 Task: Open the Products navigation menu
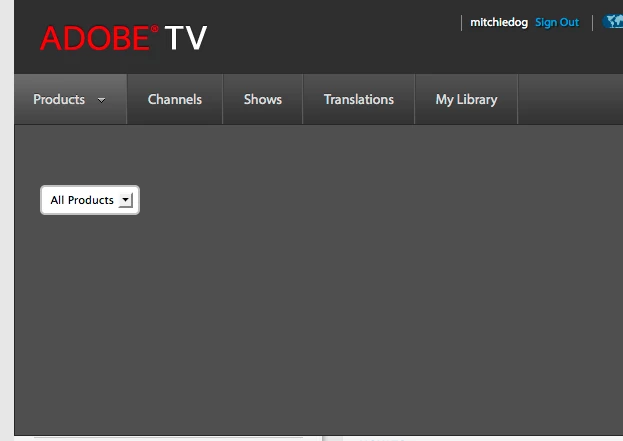pyautogui.click(x=70, y=99)
